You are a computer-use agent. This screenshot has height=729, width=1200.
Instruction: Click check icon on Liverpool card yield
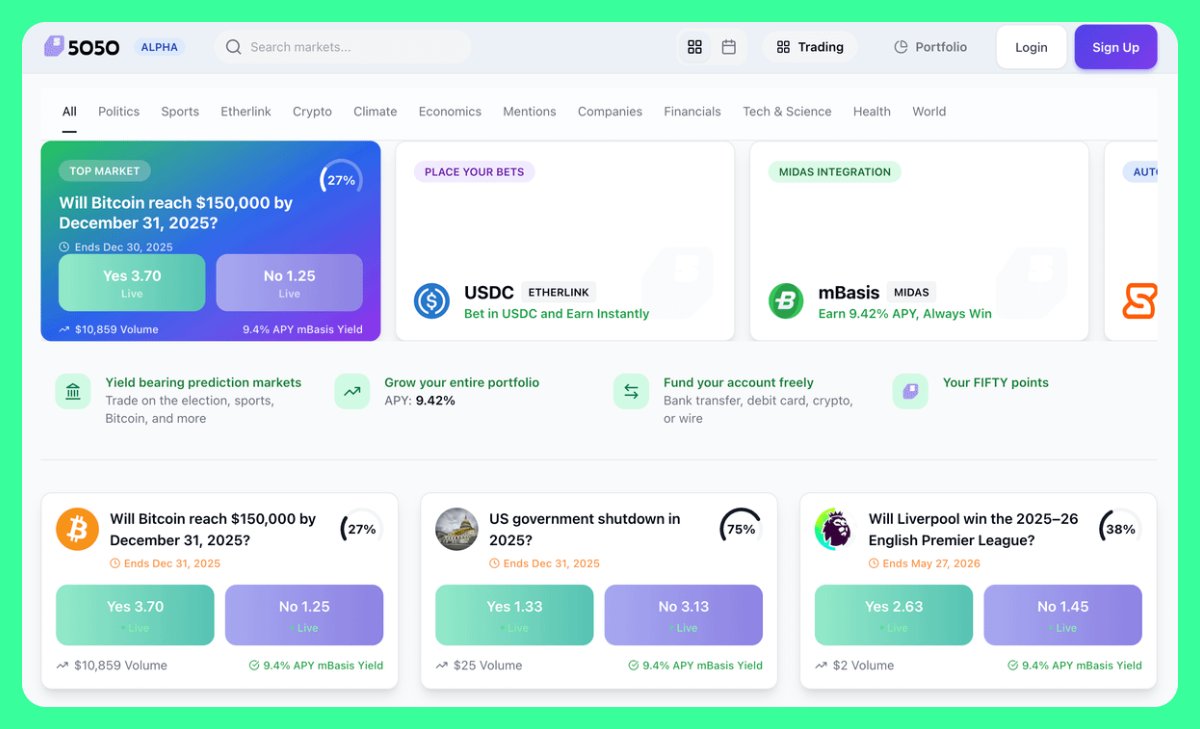coord(1013,665)
